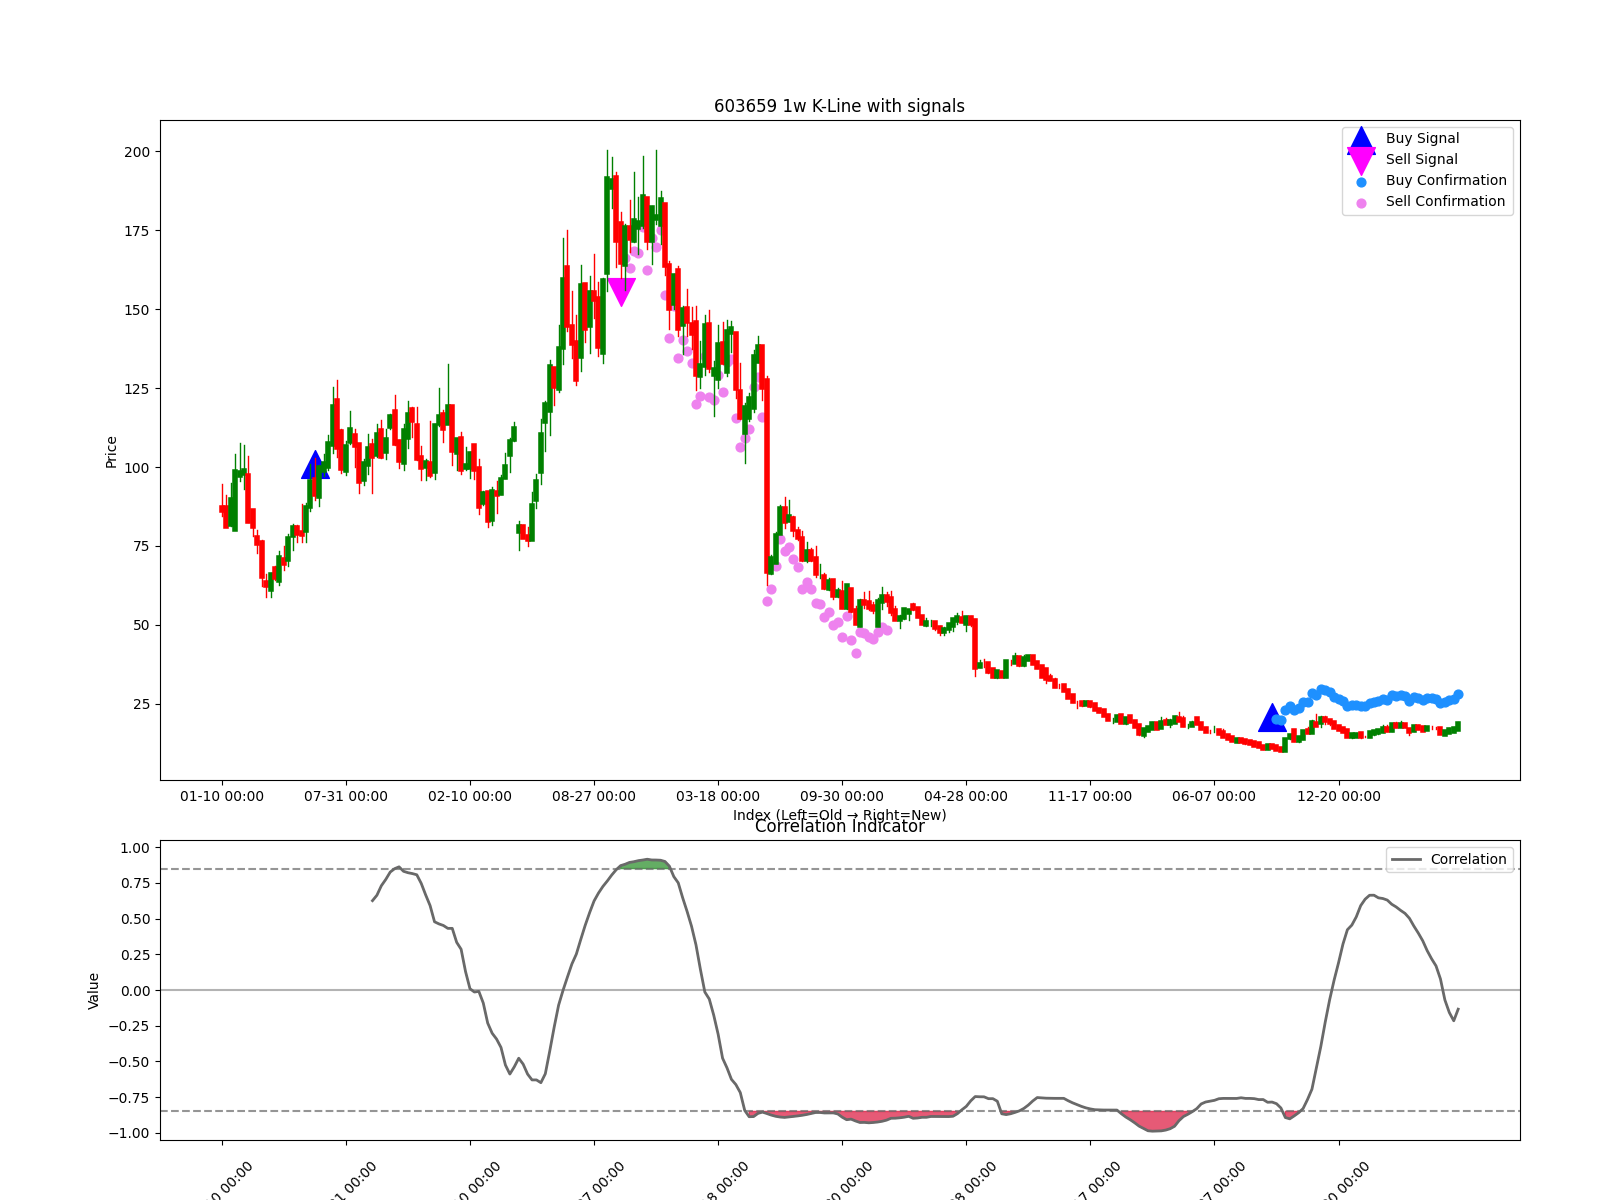Click the '-1.00' correlation tick label
1600x1200 pixels.
point(130,1133)
